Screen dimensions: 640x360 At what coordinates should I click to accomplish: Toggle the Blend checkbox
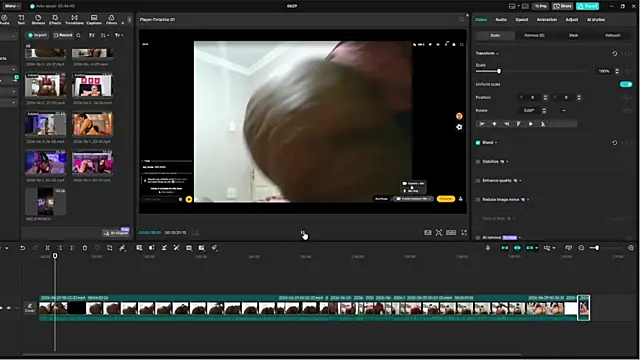click(x=478, y=142)
